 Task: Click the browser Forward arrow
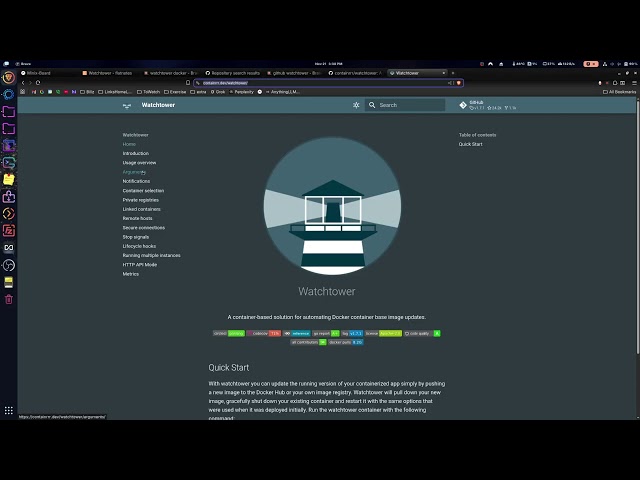pyautogui.click(x=30, y=83)
